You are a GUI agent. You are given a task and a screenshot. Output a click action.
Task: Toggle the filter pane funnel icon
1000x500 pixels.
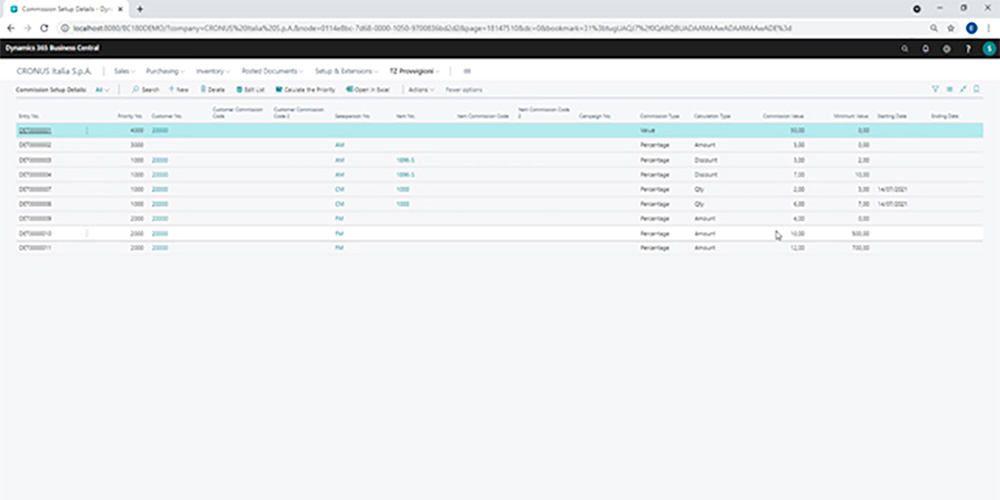(936, 89)
